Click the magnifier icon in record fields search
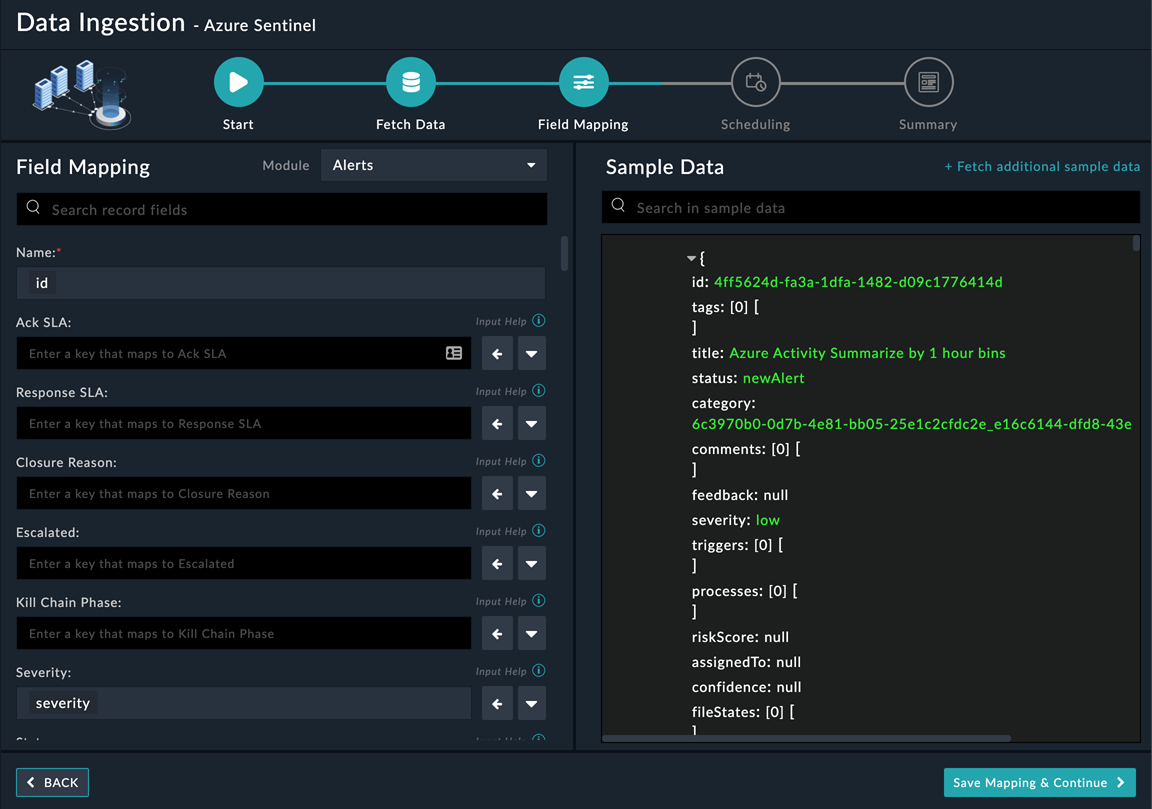Viewport: 1152px width, 809px height. coord(34,208)
